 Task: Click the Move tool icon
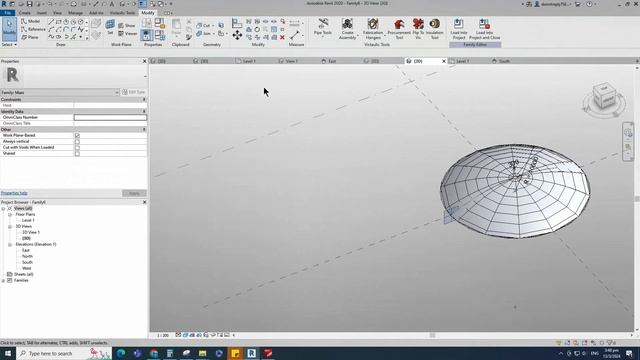pos(237,35)
